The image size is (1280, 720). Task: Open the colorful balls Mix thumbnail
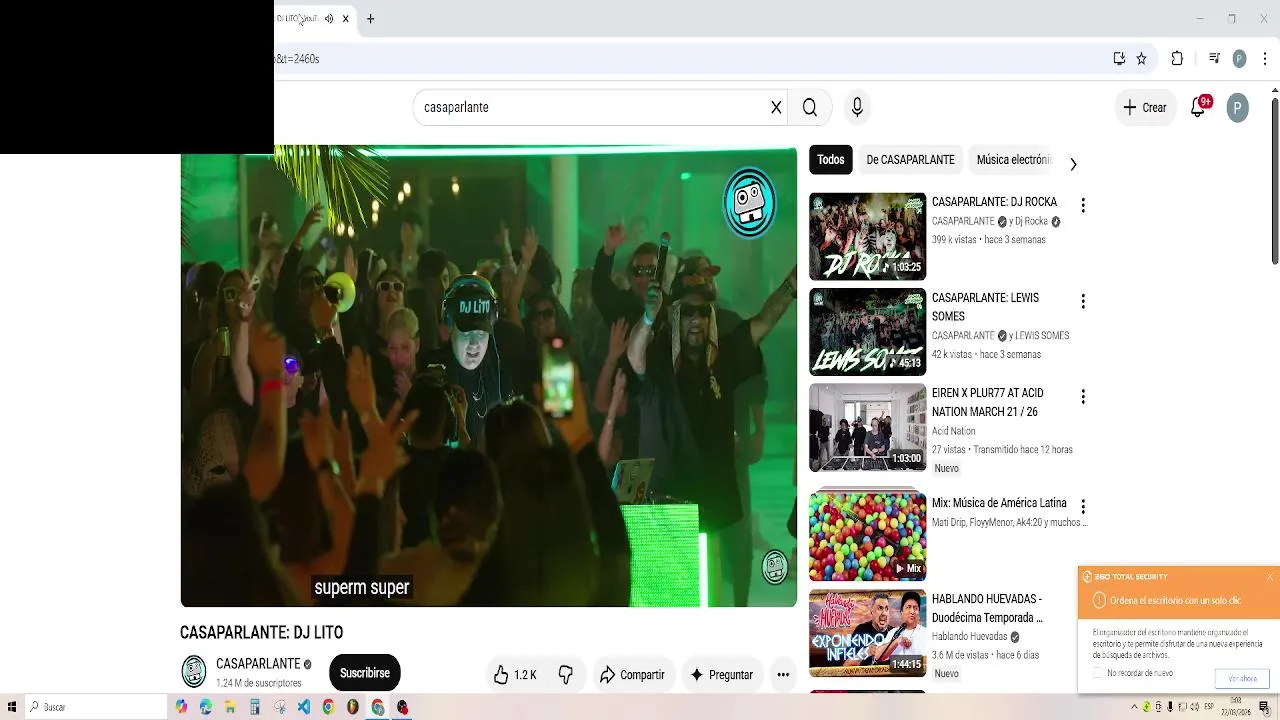click(867, 535)
